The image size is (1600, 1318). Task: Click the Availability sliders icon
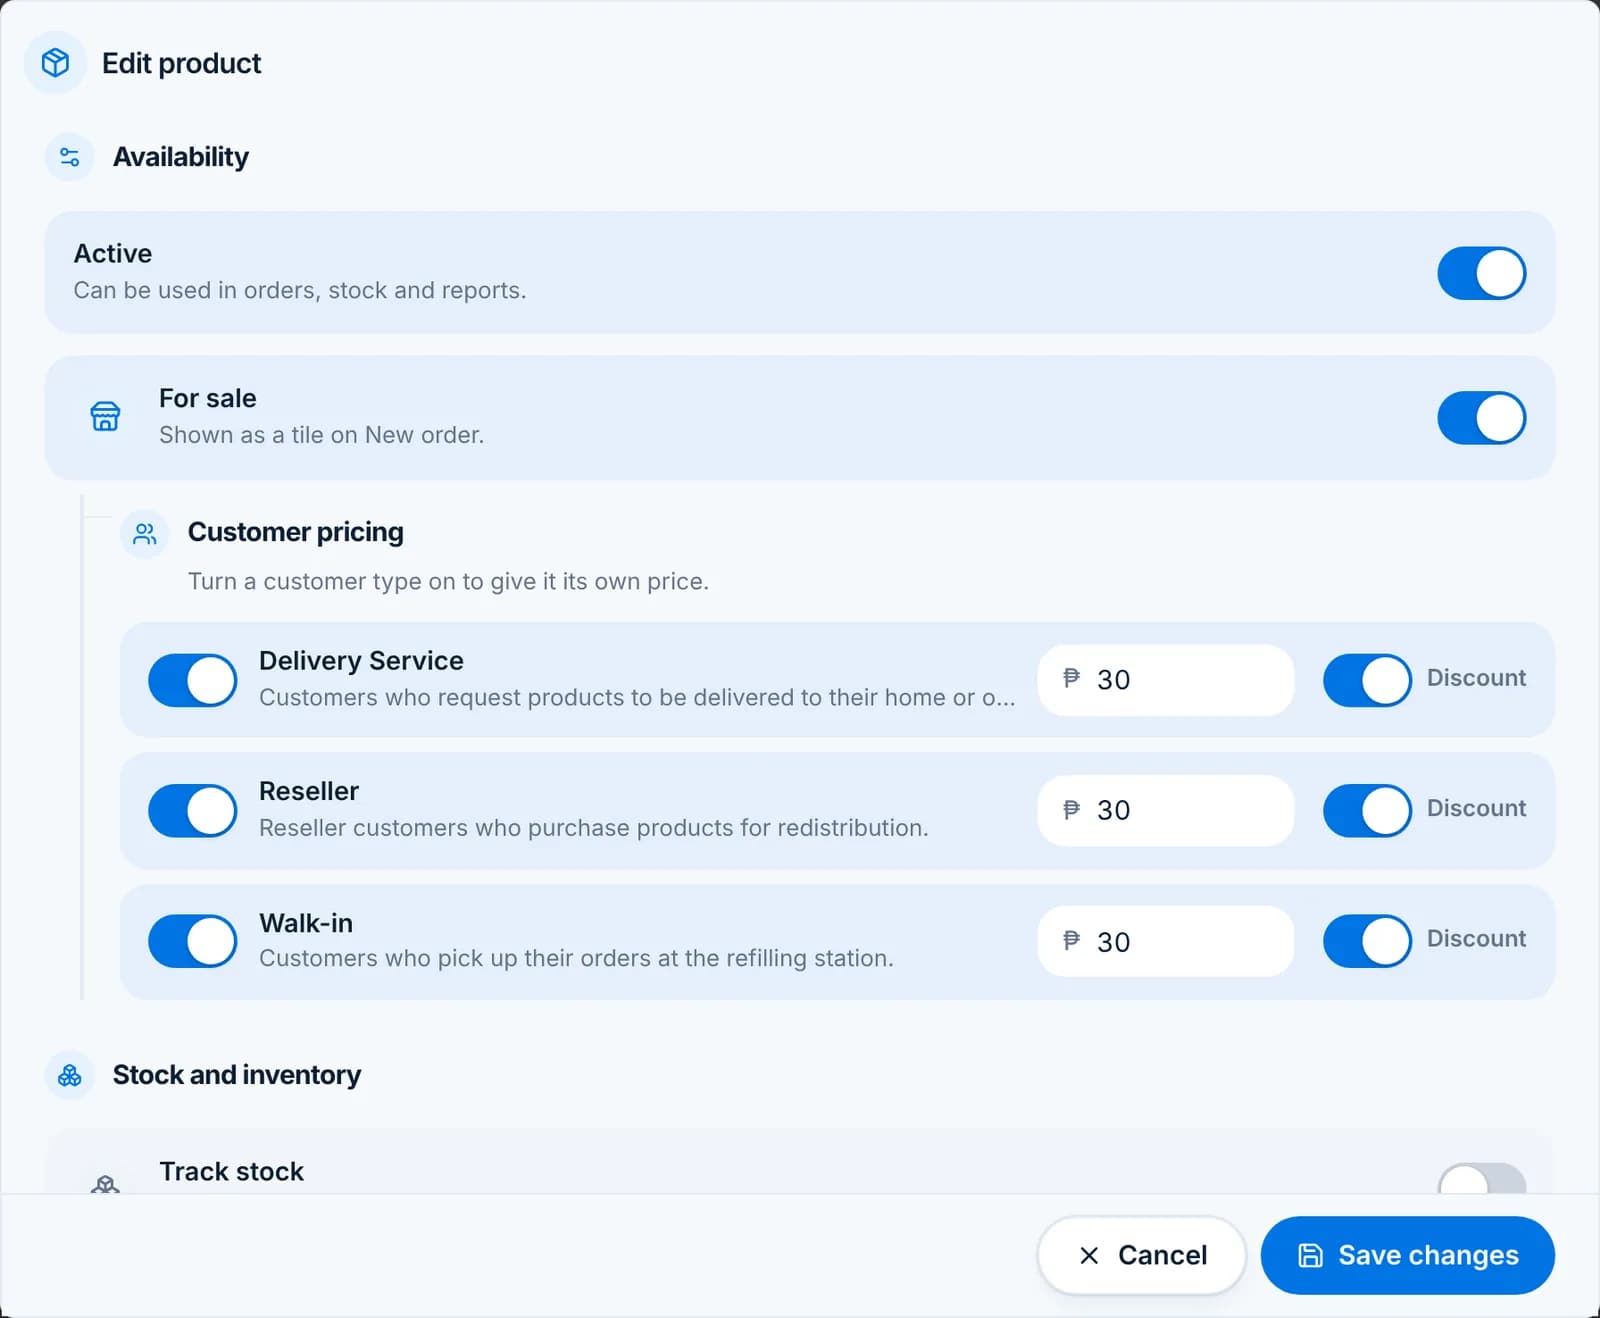[x=70, y=157]
